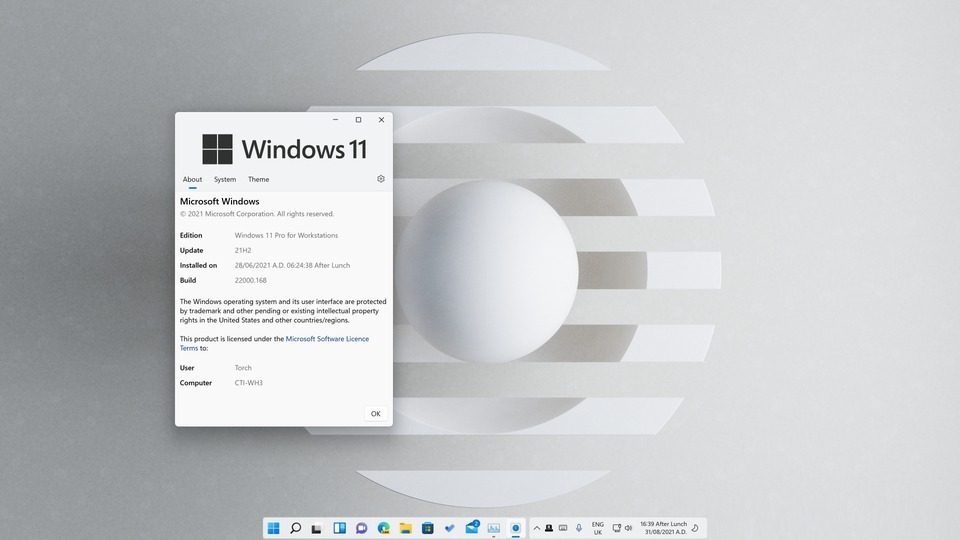Maximize the About Windows dialog

358,119
